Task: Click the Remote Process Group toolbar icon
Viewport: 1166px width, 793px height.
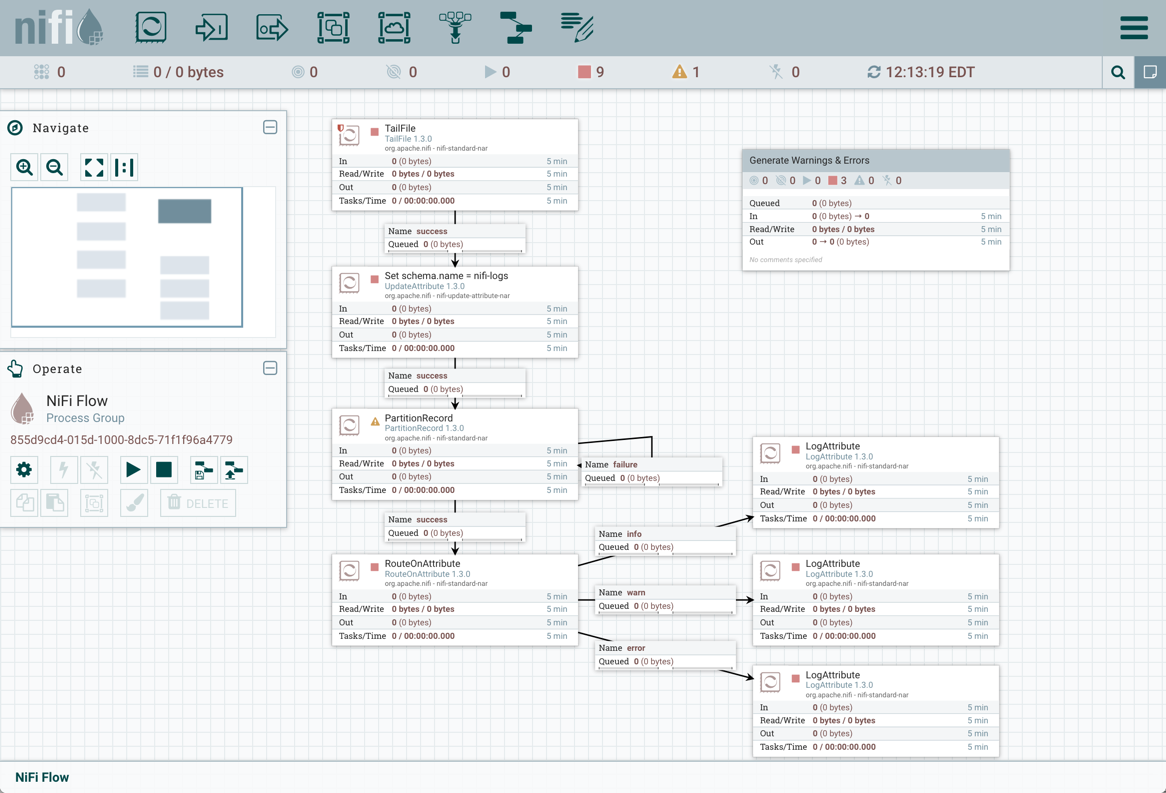Action: coord(394,27)
